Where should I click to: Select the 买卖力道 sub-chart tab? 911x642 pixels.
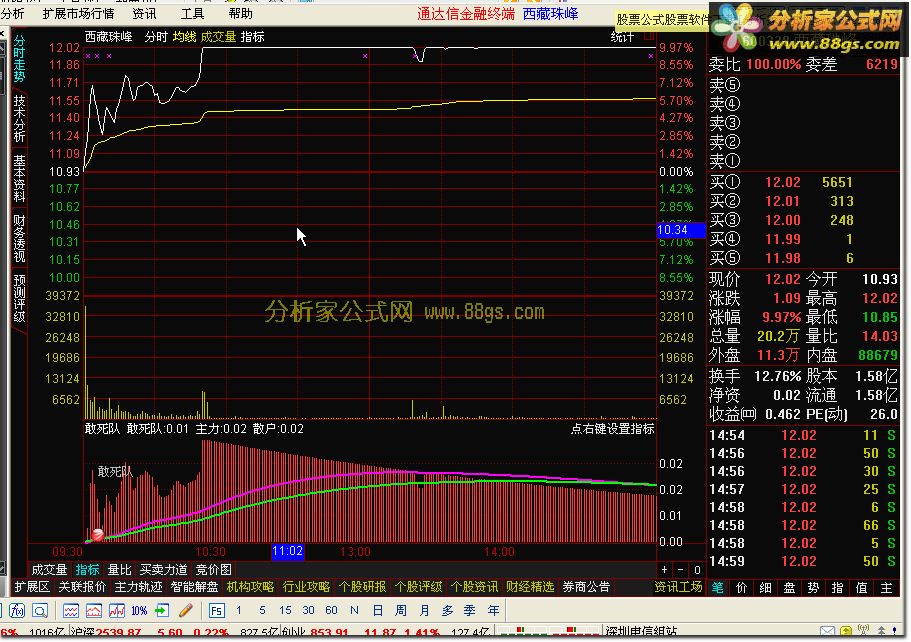pos(163,570)
